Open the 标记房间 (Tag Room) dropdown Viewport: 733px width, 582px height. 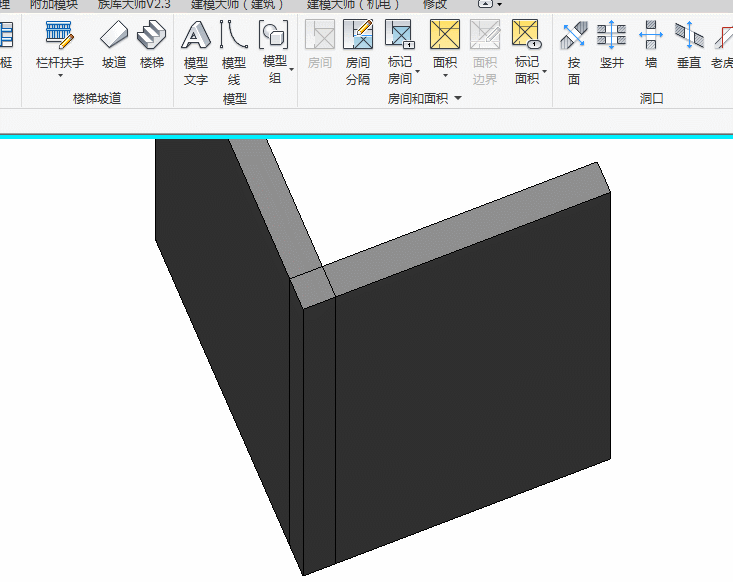click(416, 71)
